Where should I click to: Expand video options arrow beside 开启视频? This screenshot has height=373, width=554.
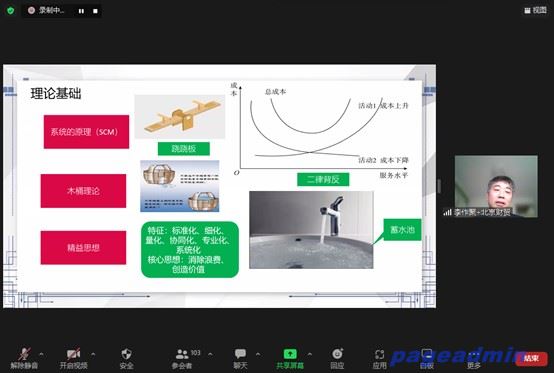[93, 354]
